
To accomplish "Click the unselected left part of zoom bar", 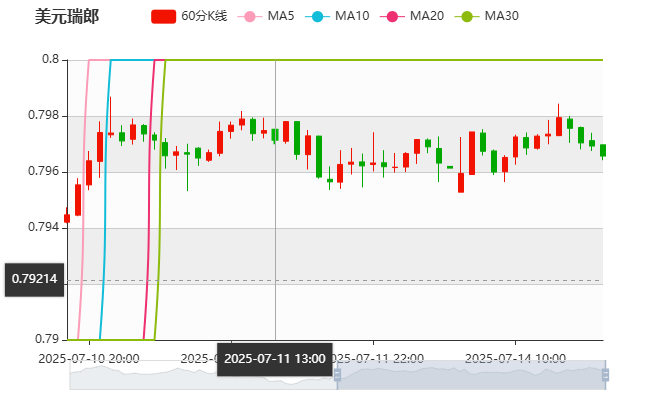I will tap(203, 375).
